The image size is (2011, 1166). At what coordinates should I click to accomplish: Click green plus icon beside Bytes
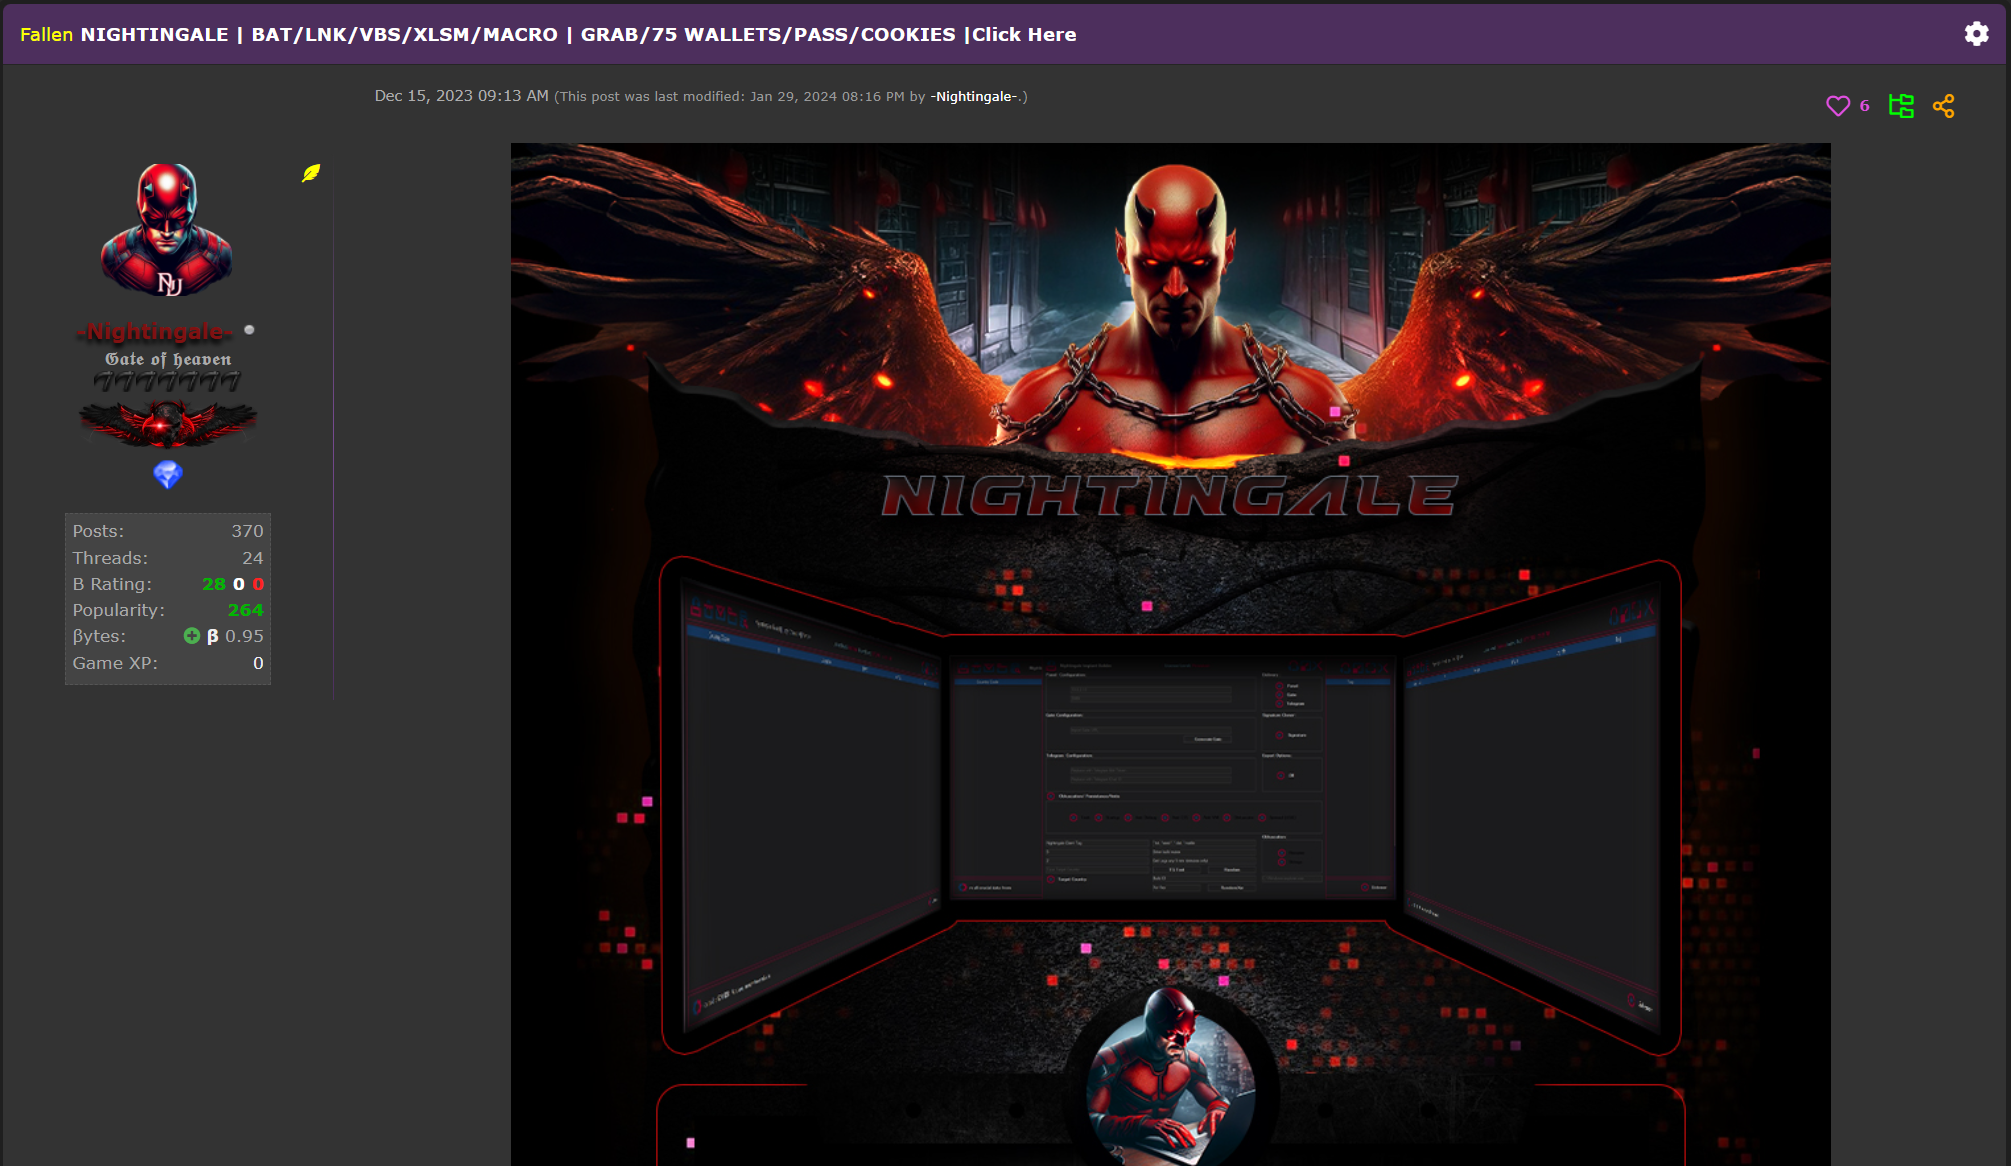[x=192, y=636]
